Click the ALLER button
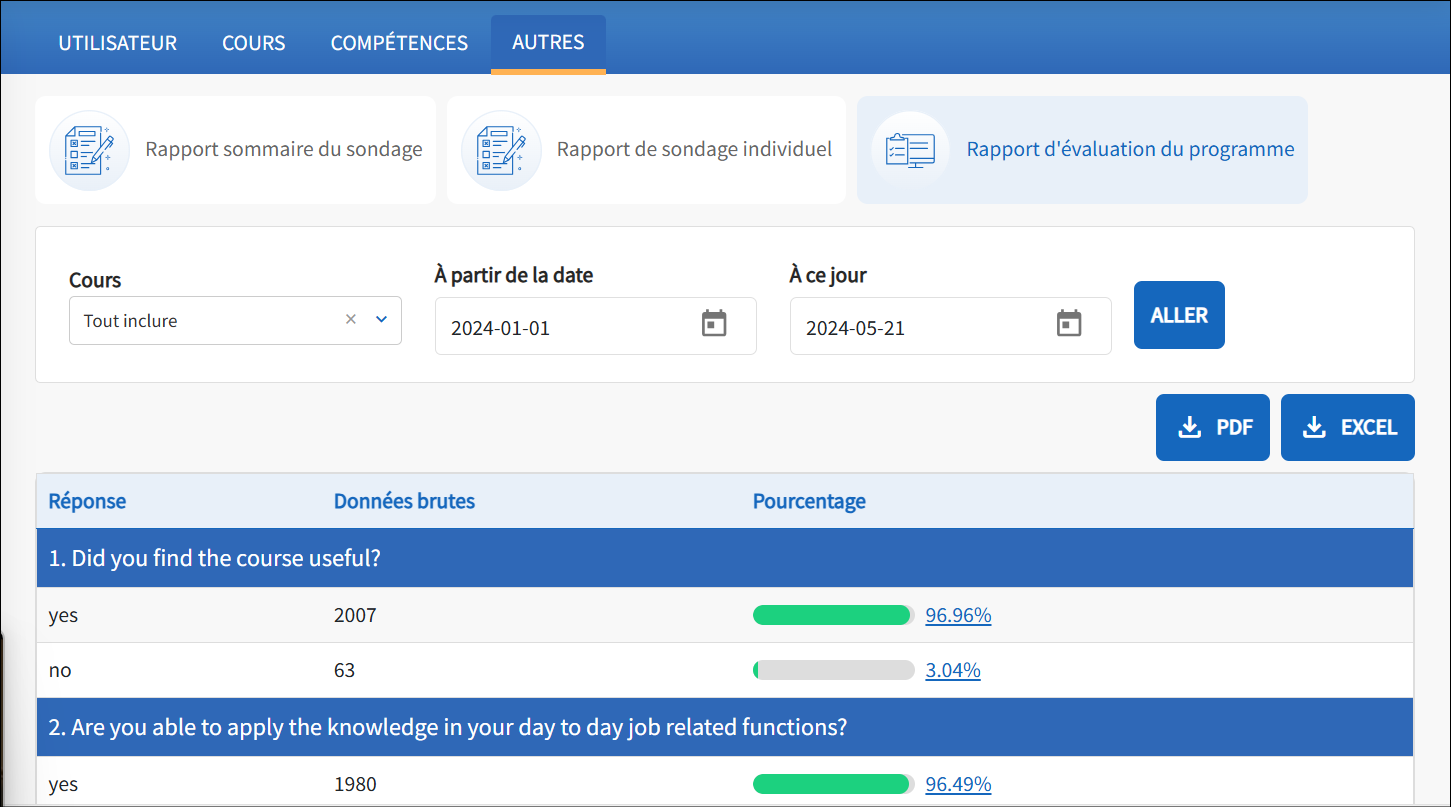The width and height of the screenshot is (1451, 807). (1179, 314)
